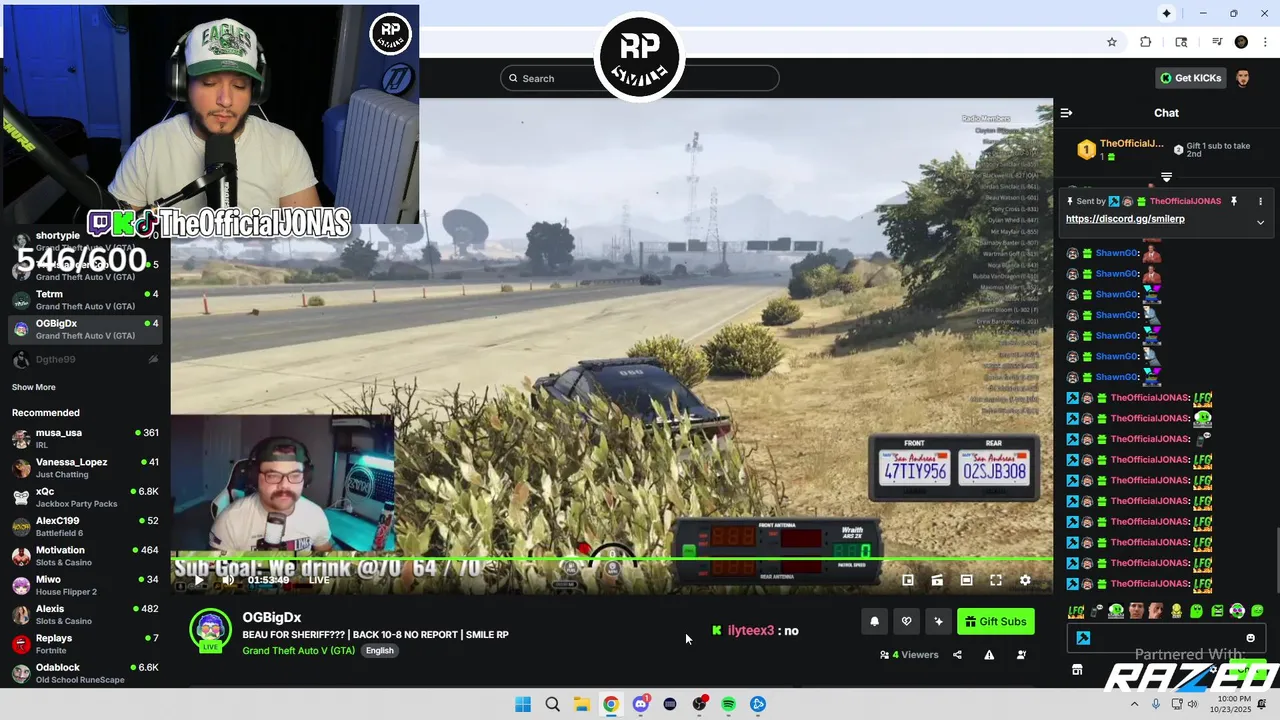The image size is (1280, 720).
Task: Open Discord from taskbar
Action: pyautogui.click(x=640, y=704)
